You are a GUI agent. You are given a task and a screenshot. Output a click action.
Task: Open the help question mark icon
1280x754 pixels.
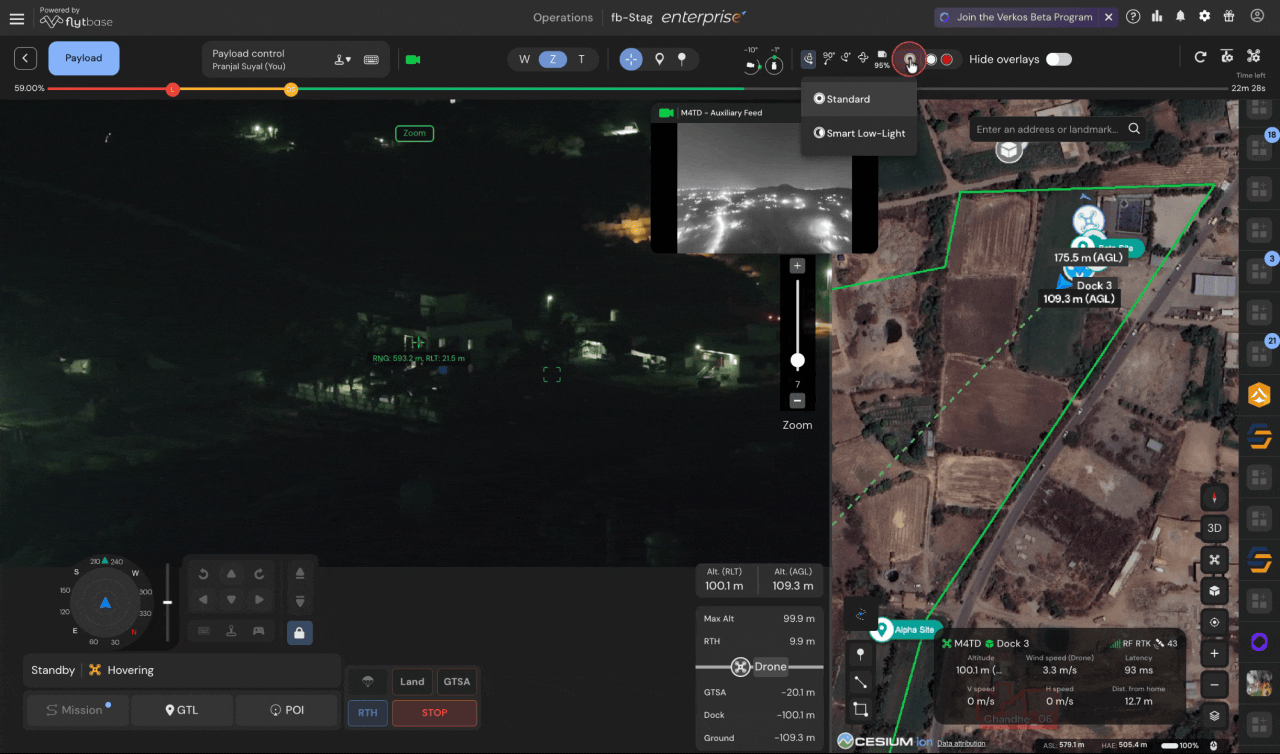(1133, 17)
